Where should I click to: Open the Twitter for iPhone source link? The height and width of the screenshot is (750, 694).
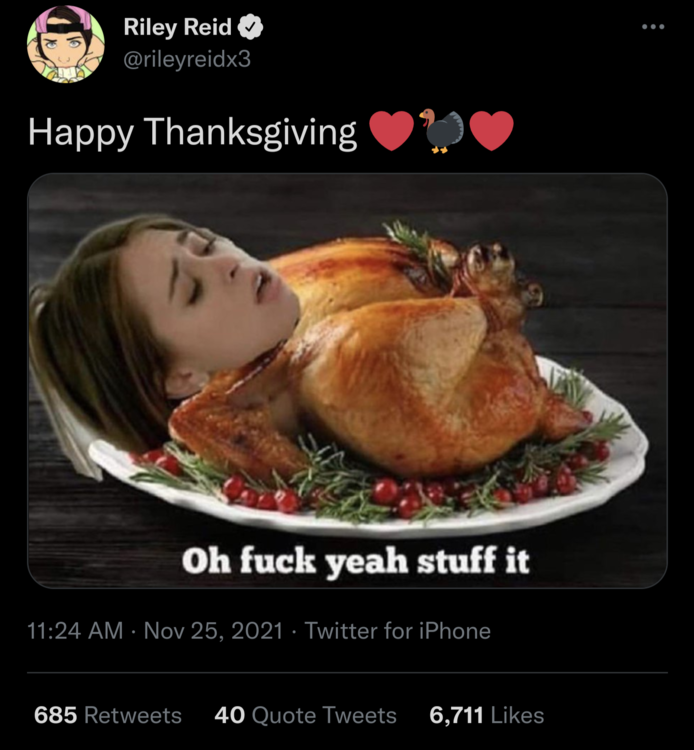397,631
